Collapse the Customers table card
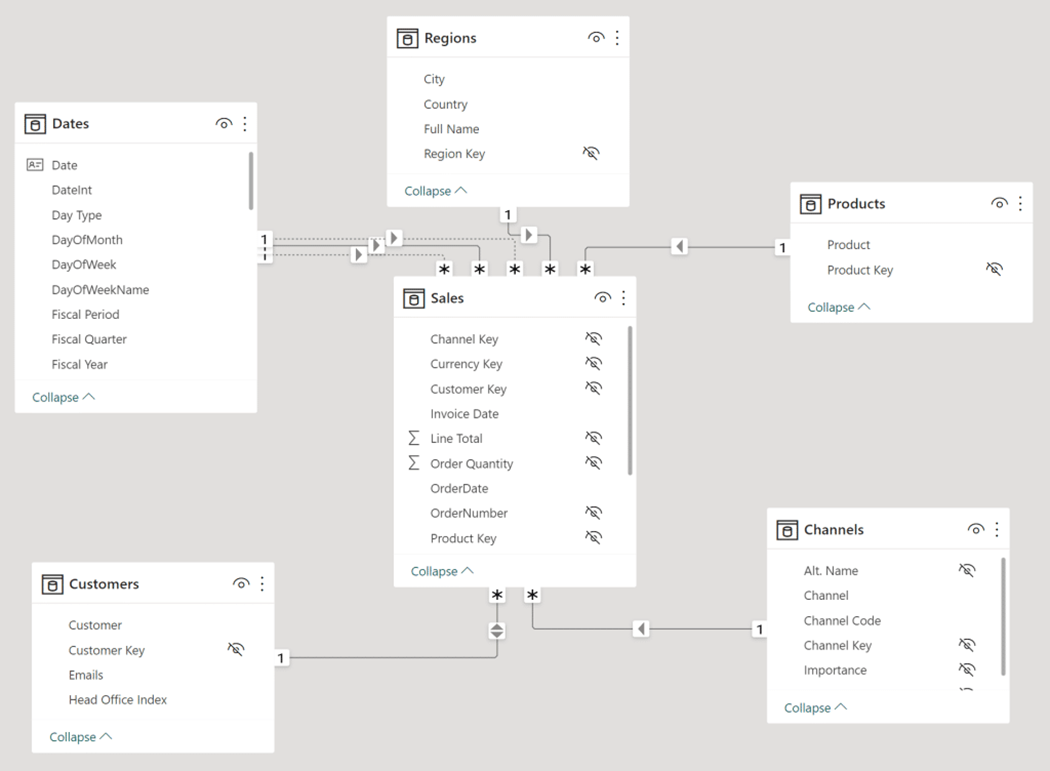This screenshot has width=1050, height=771. [80, 737]
